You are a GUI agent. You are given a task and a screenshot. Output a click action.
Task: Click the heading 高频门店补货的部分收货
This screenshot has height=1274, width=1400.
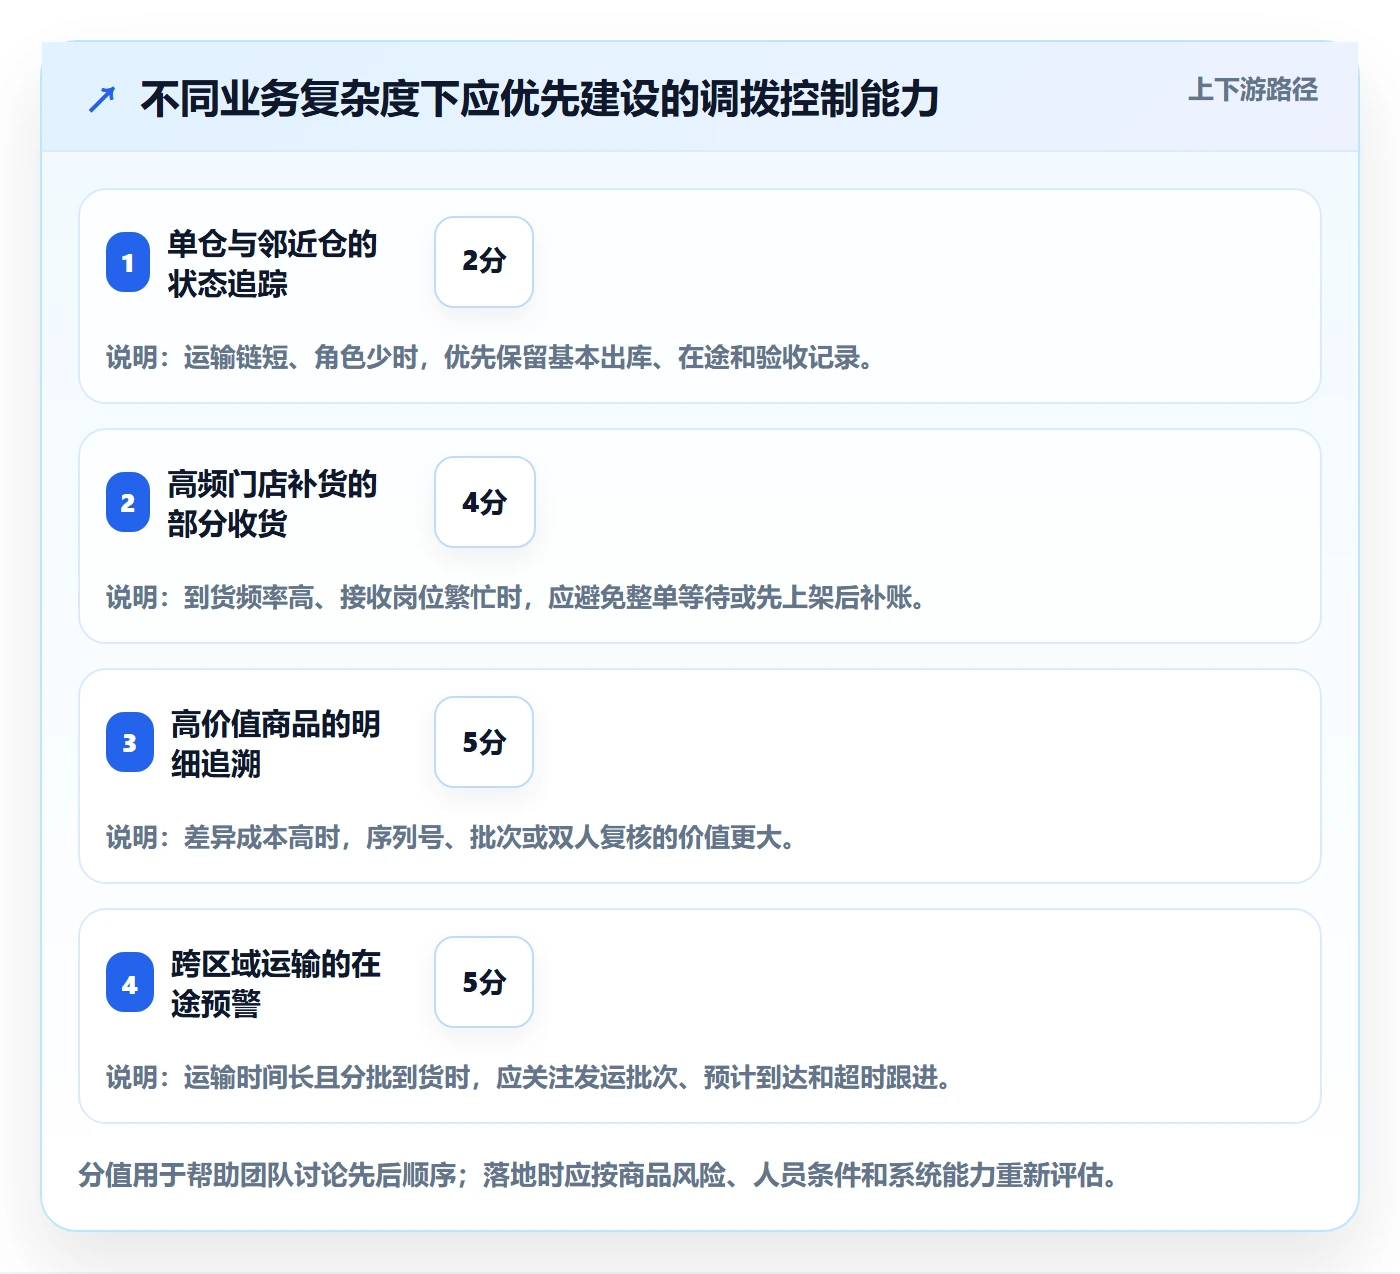coord(272,503)
